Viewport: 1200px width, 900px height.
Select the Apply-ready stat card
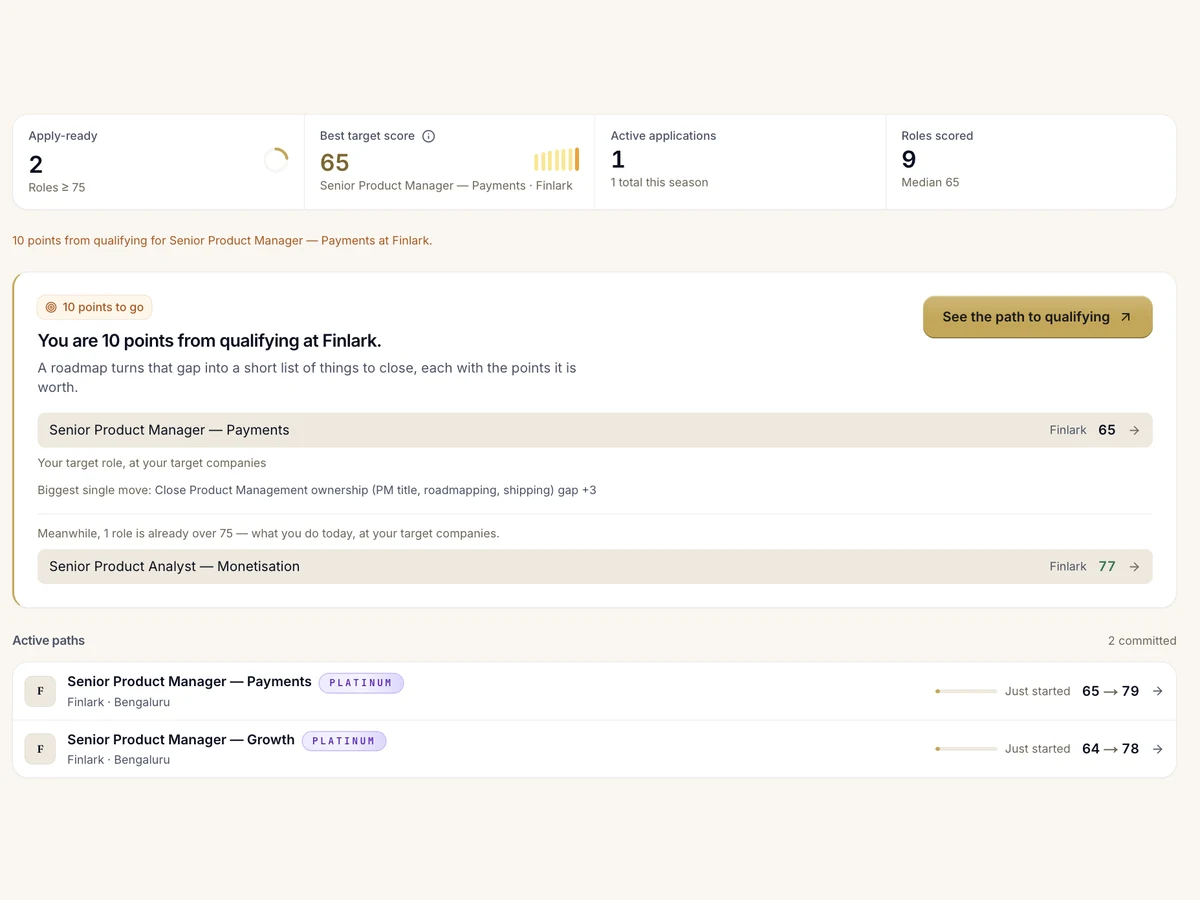pyautogui.click(x=158, y=162)
